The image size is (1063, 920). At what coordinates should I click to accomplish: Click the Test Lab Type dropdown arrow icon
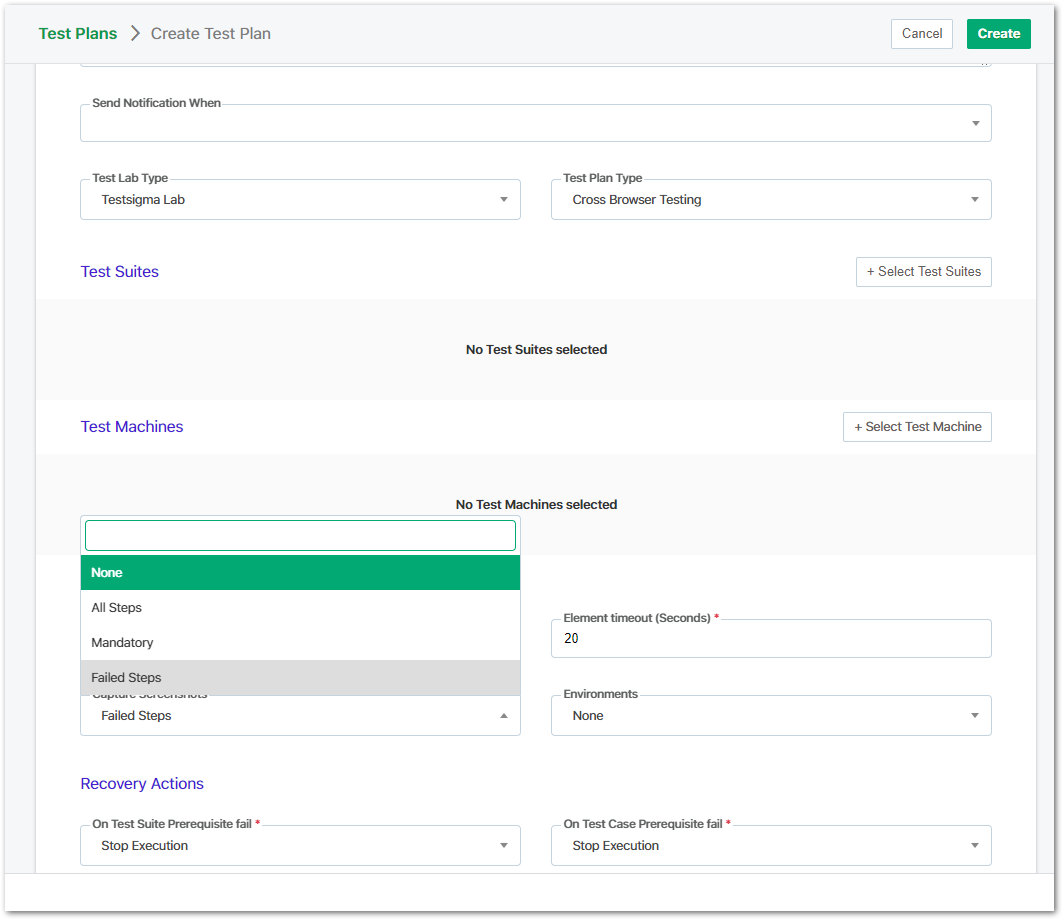tap(503, 199)
